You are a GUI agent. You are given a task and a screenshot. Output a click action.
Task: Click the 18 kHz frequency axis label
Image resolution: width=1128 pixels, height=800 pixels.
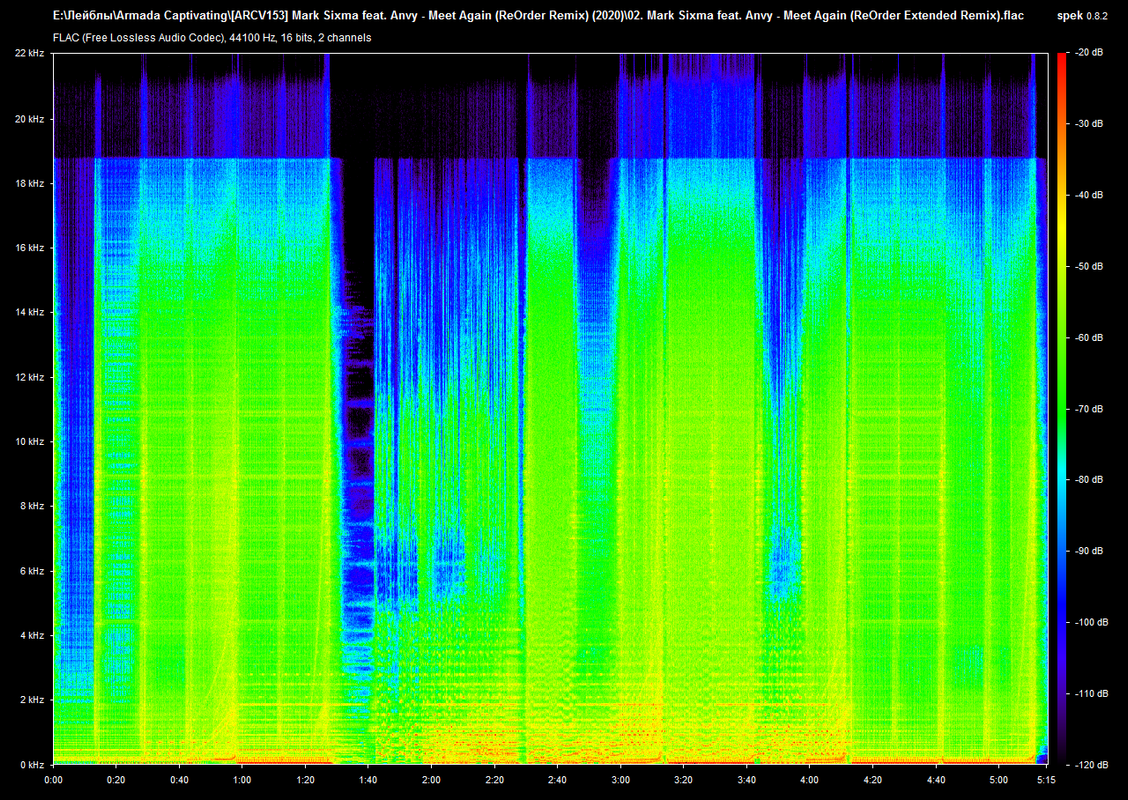[29, 183]
